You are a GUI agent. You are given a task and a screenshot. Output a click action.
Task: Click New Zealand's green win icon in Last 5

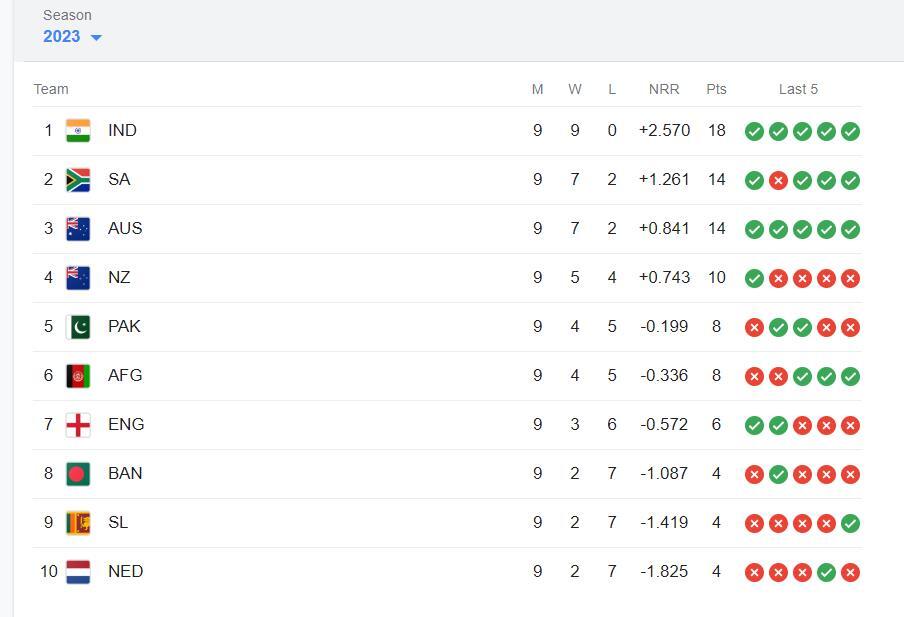[754, 279]
